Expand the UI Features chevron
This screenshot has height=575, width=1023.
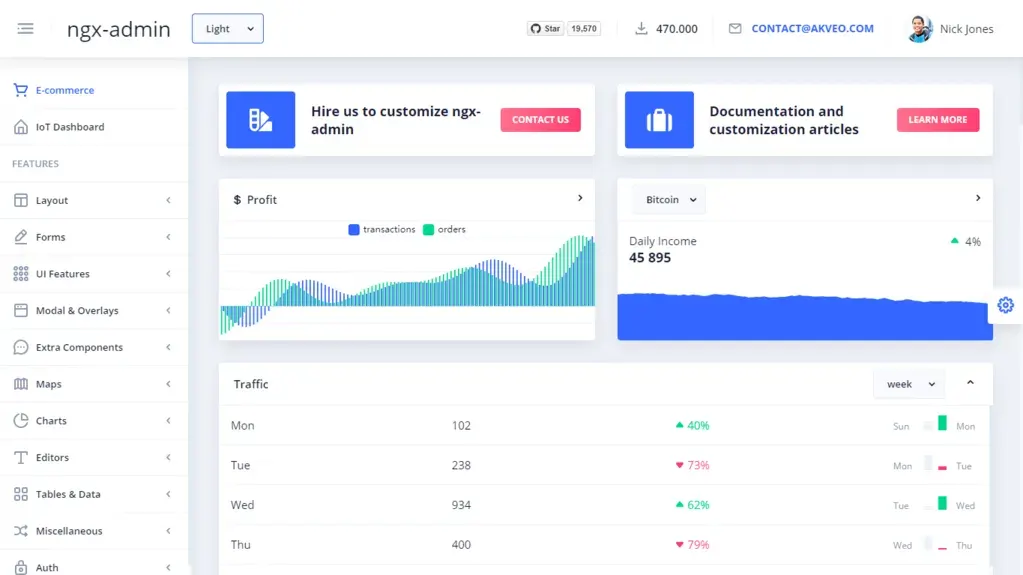[168, 273]
